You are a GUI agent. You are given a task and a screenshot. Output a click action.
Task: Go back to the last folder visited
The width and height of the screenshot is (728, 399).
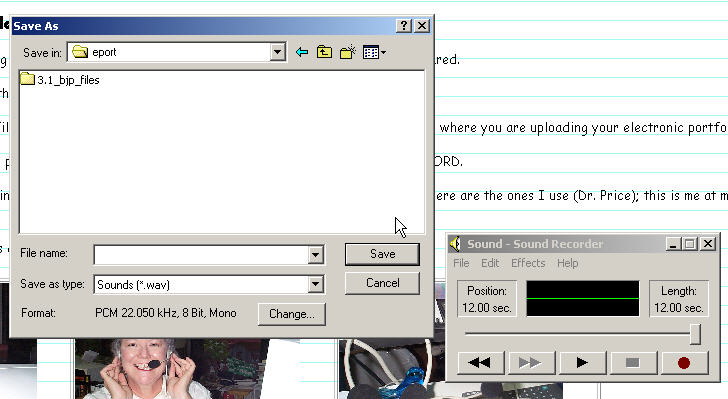coord(302,52)
